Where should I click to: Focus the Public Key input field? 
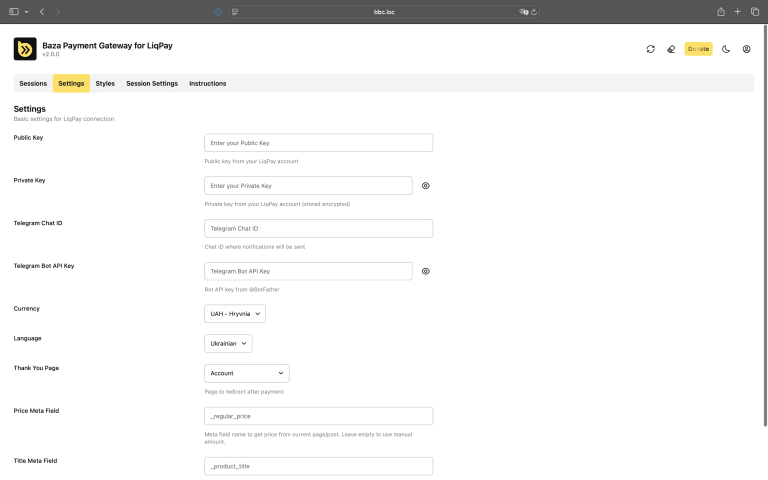318,143
